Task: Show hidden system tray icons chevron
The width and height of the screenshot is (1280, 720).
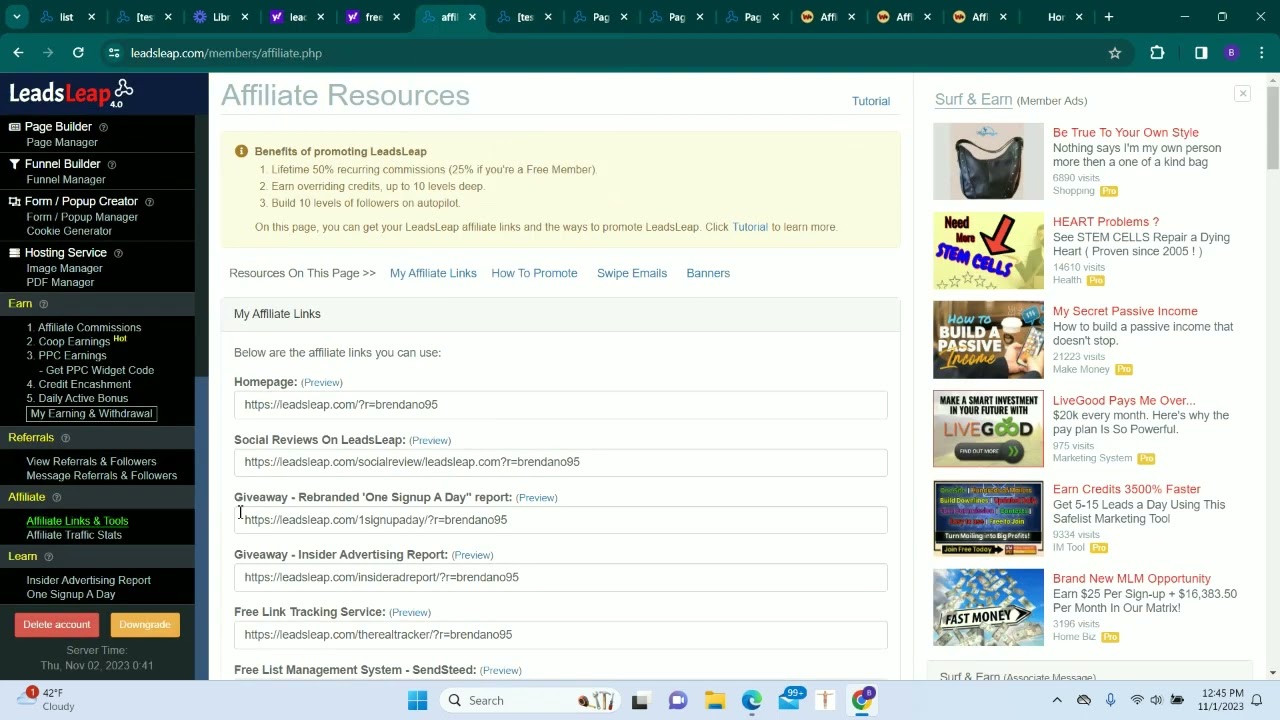Action: coord(1057,700)
